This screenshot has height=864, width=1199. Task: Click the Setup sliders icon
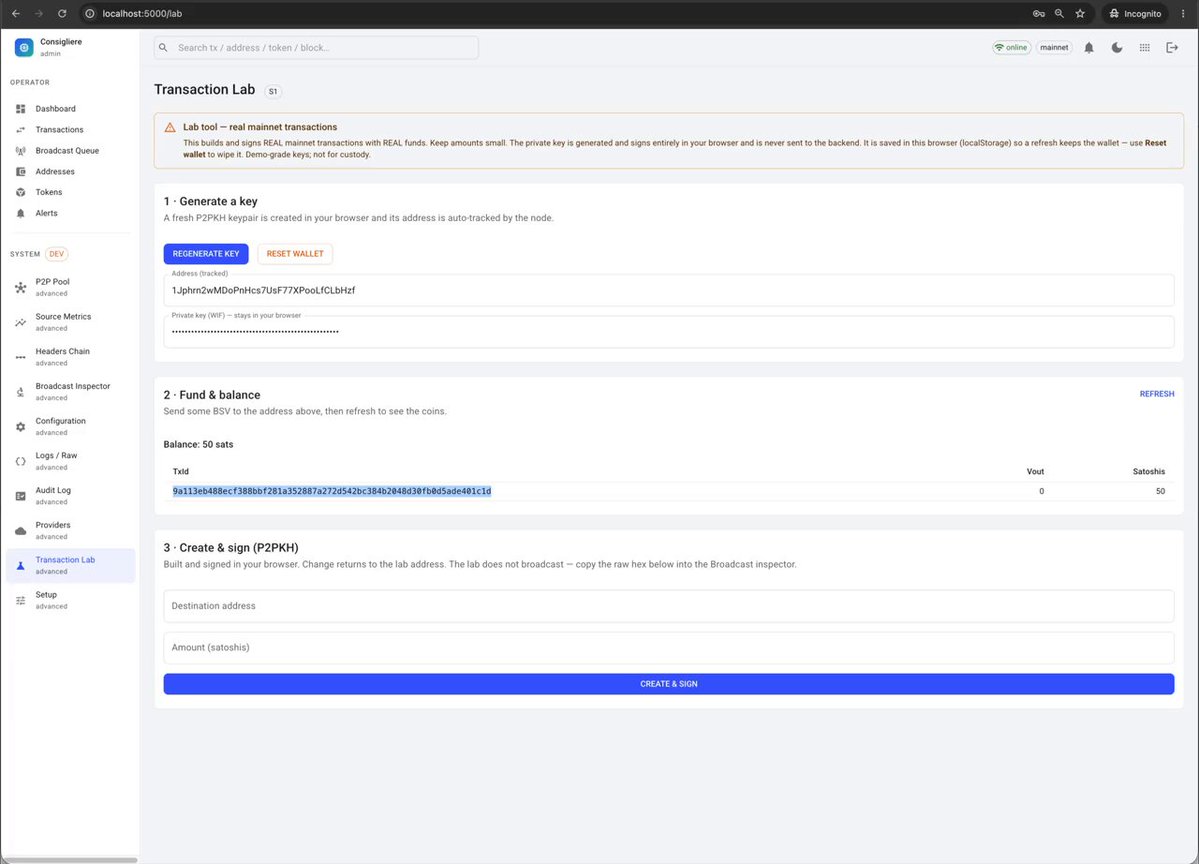(x=21, y=600)
